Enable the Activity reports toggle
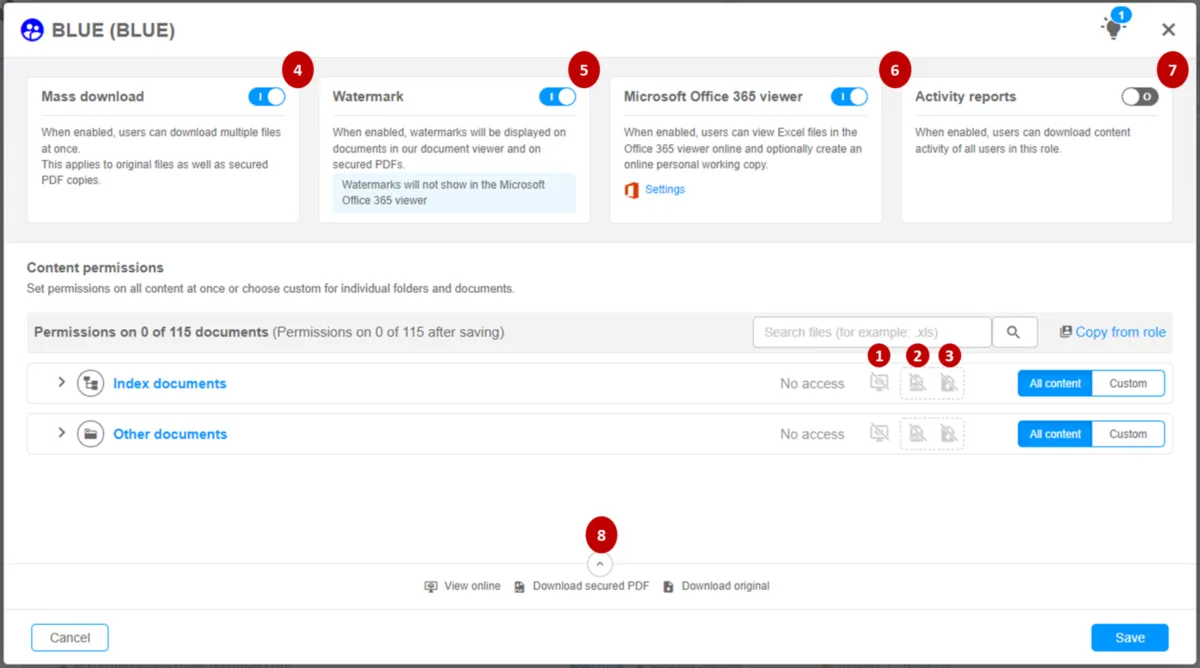The image size is (1200, 668). coord(1140,97)
